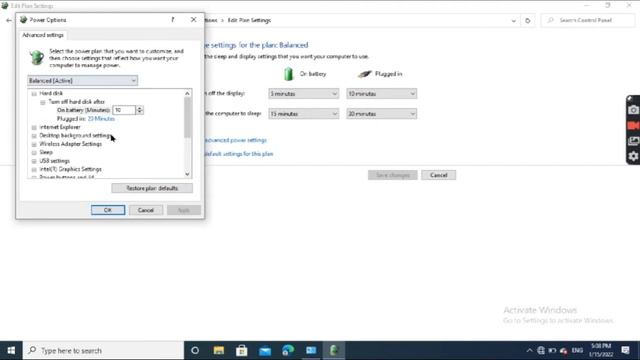
Task: Open the On battery display timeout dropdown
Action: pos(303,94)
